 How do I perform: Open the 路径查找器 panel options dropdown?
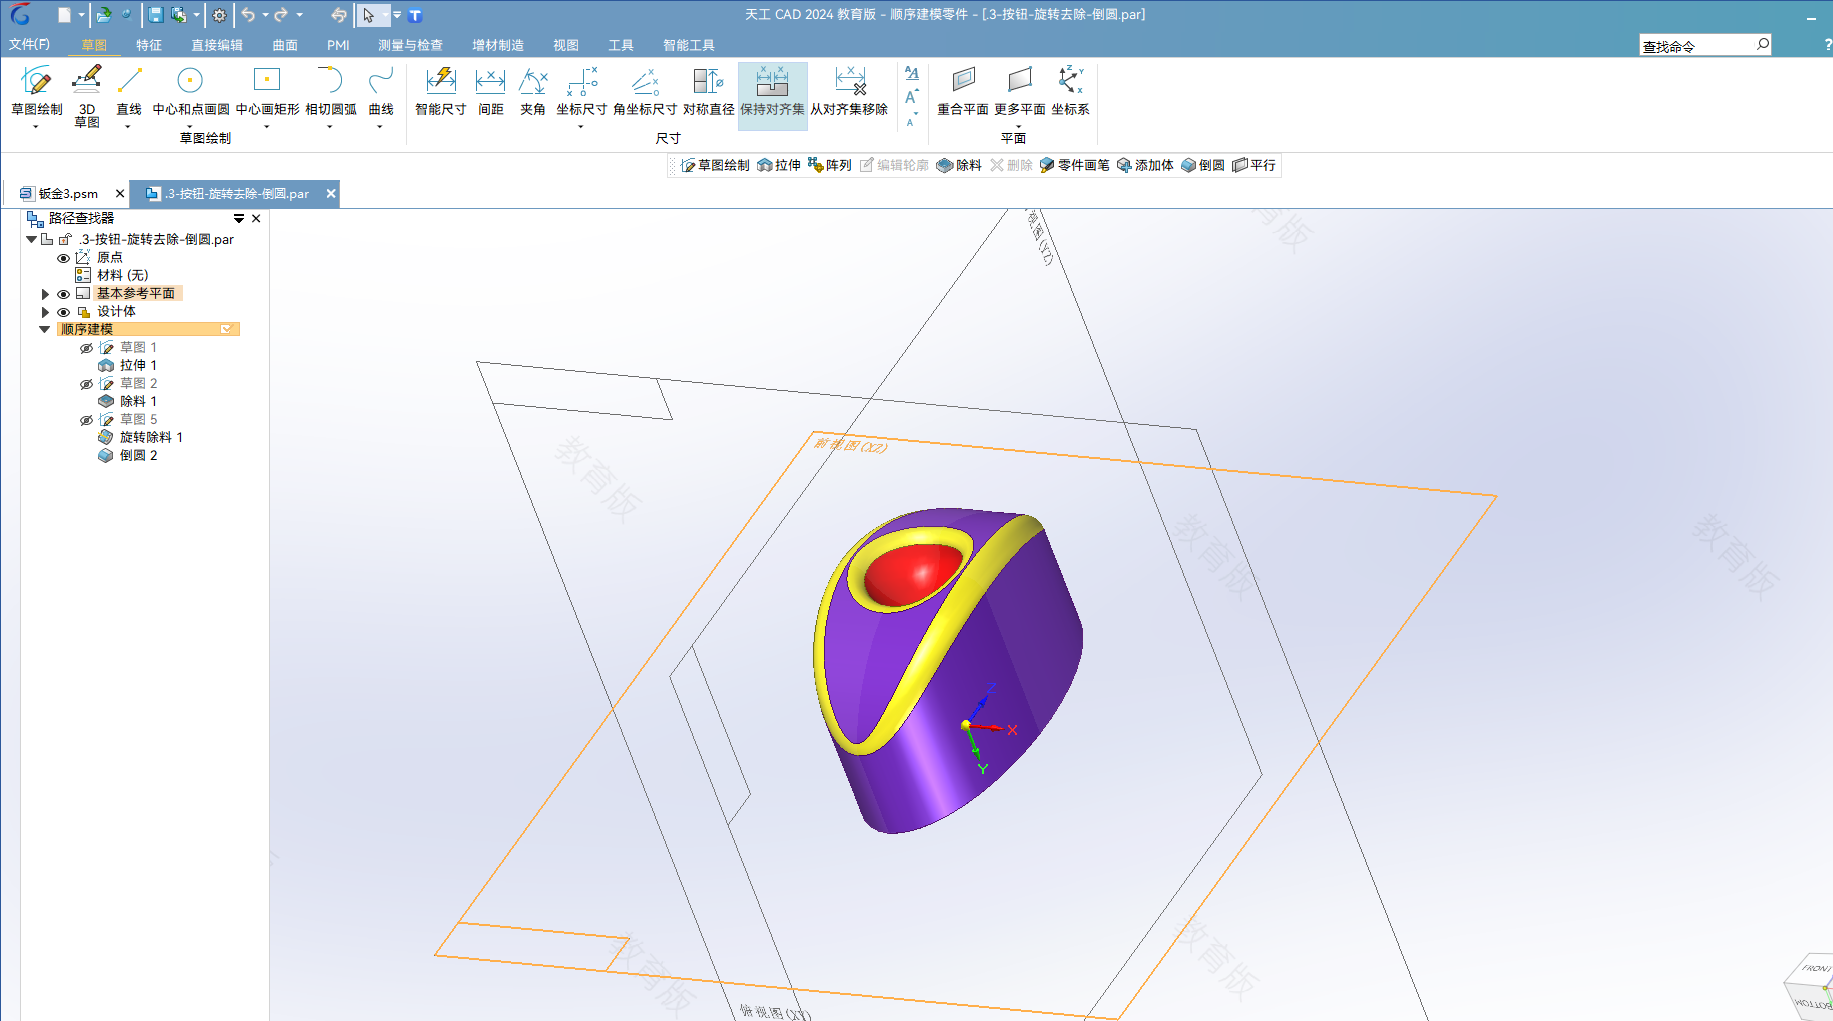[239, 218]
